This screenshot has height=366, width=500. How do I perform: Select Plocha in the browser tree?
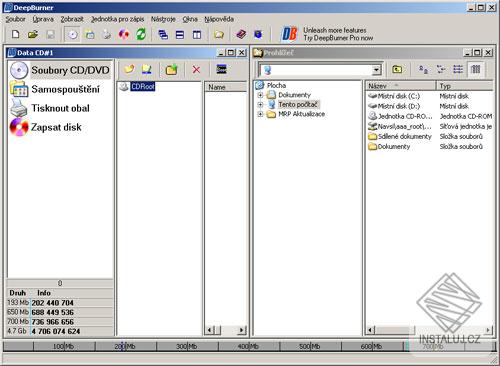pyautogui.click(x=276, y=85)
